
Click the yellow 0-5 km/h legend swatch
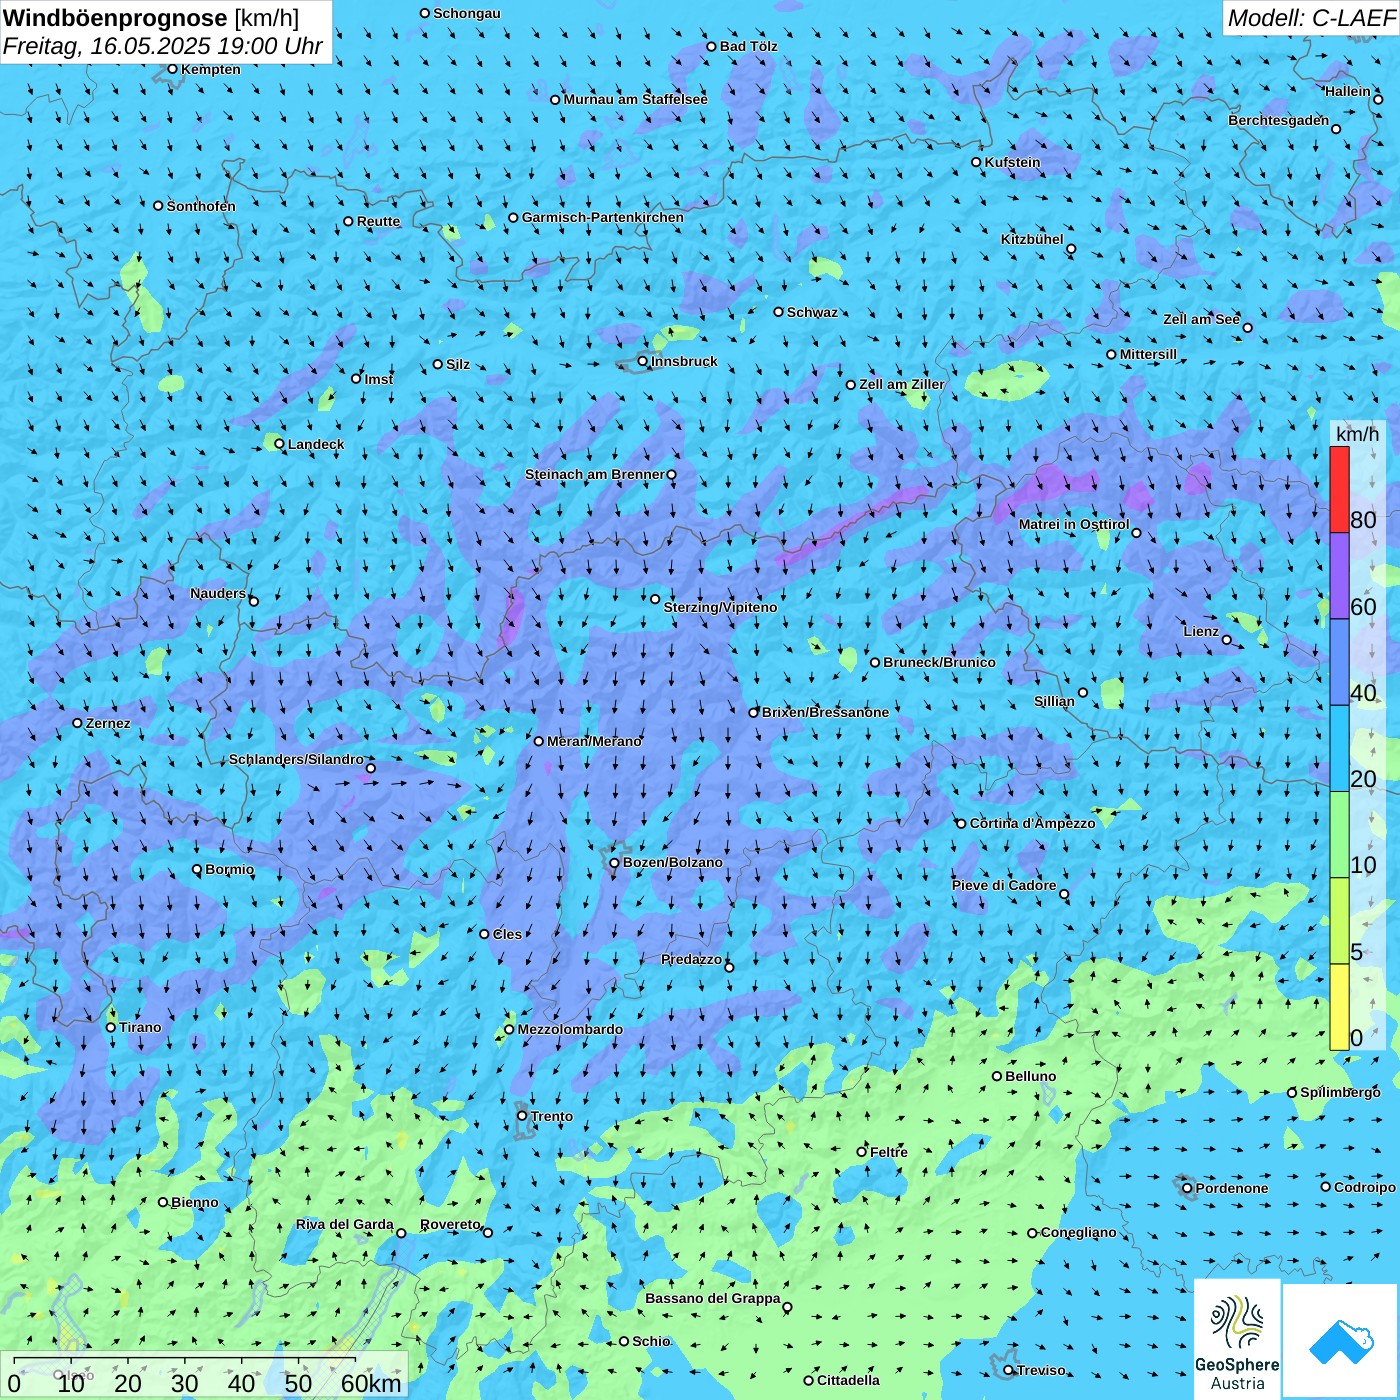[1339, 1007]
